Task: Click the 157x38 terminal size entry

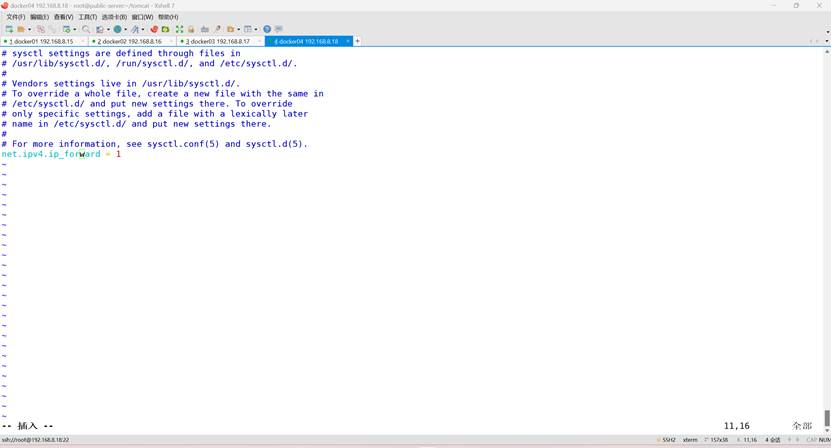Action: click(717, 440)
